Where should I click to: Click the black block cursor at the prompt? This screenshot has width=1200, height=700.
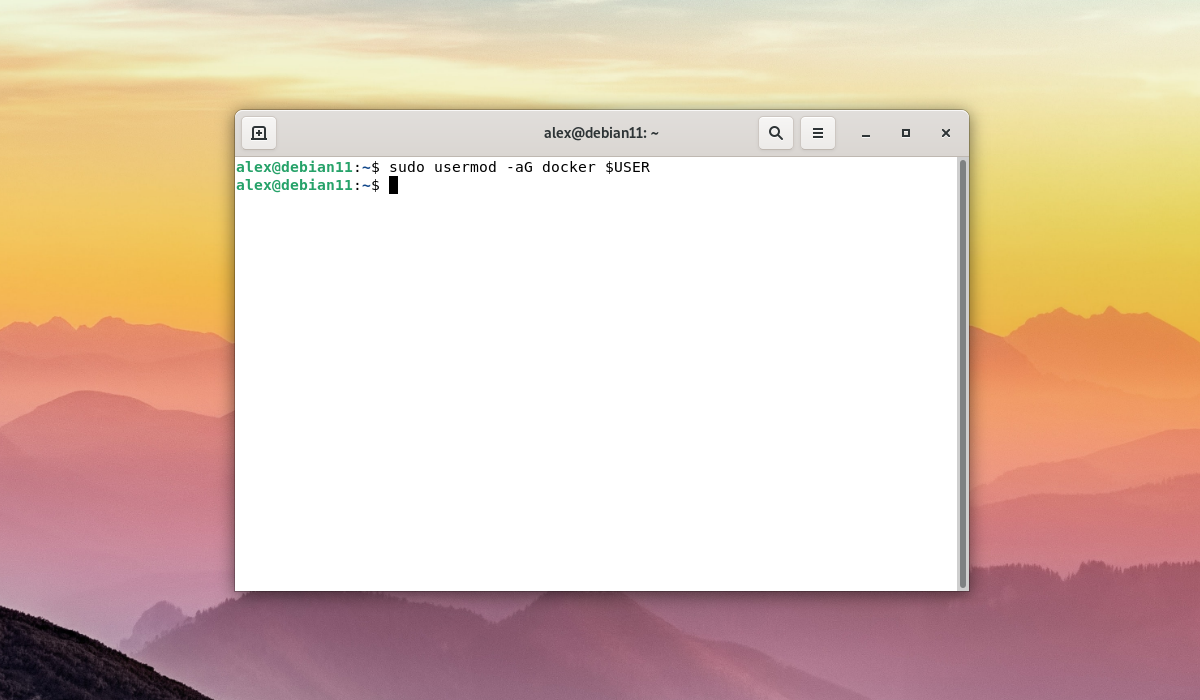point(393,185)
